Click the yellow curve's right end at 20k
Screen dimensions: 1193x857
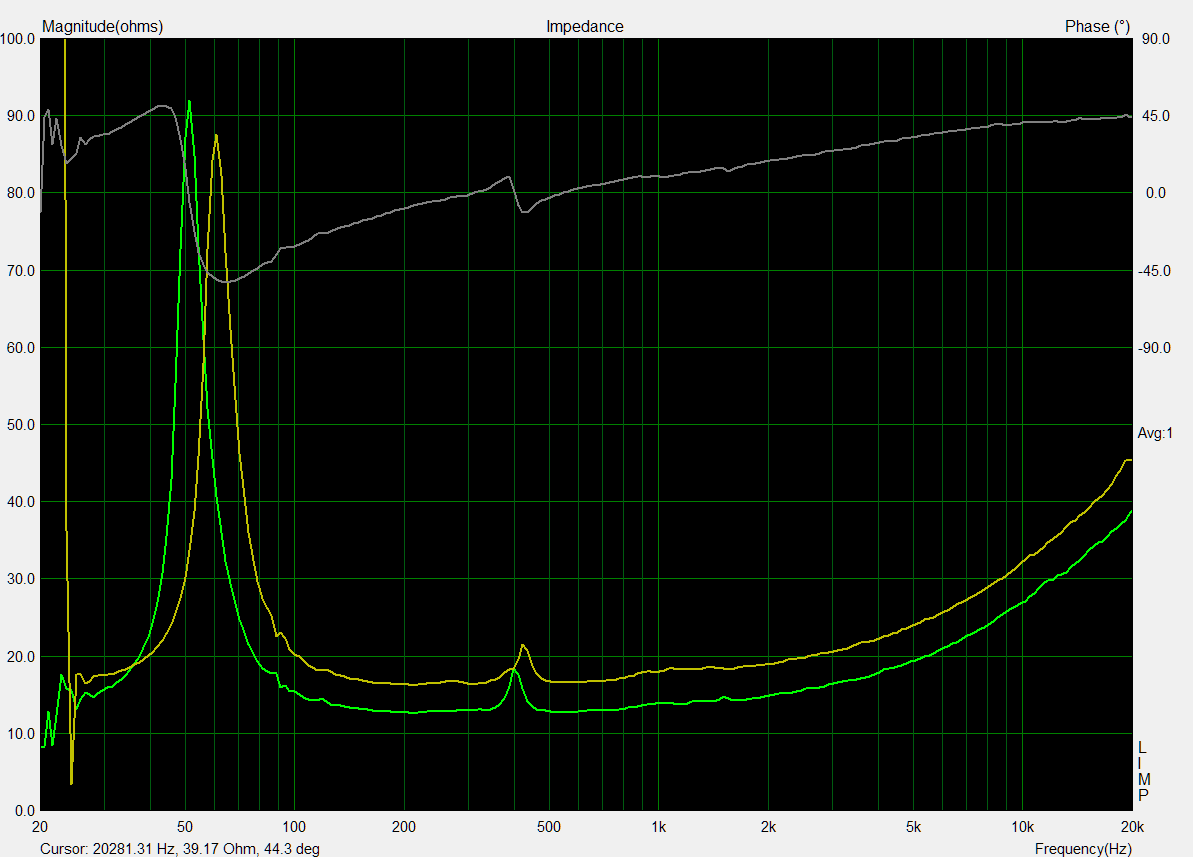point(1129,460)
